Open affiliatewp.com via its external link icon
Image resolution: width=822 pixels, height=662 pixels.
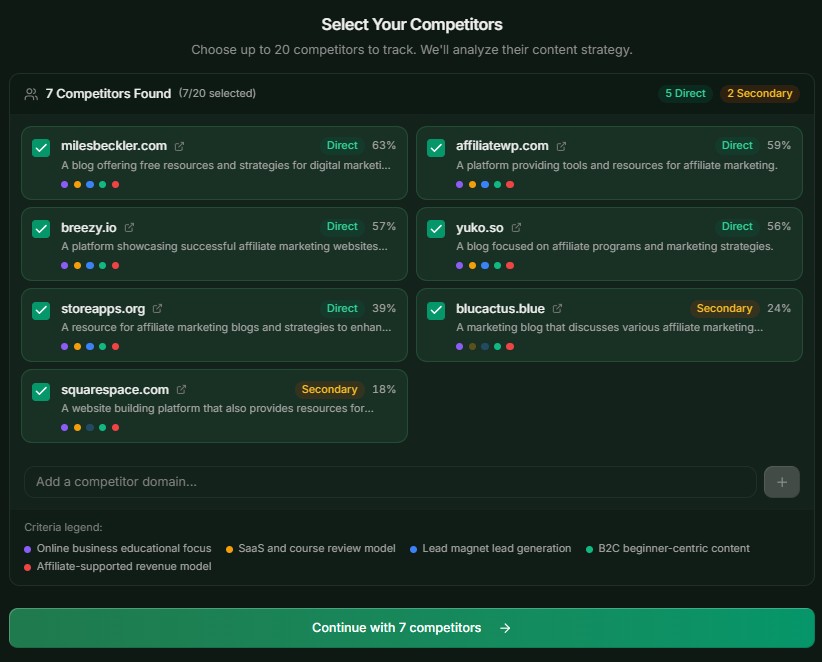click(x=562, y=144)
